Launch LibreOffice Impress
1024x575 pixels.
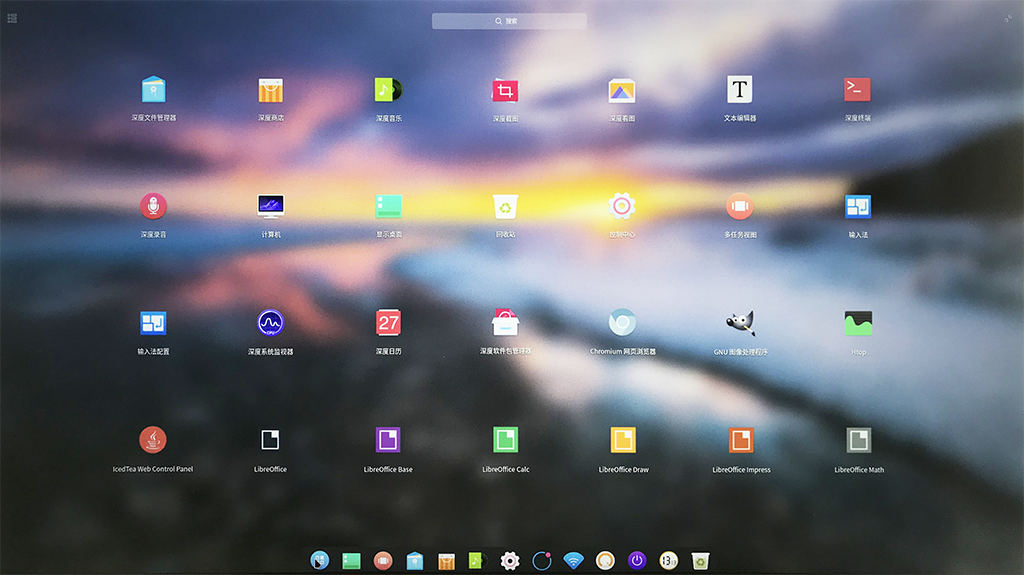[741, 440]
